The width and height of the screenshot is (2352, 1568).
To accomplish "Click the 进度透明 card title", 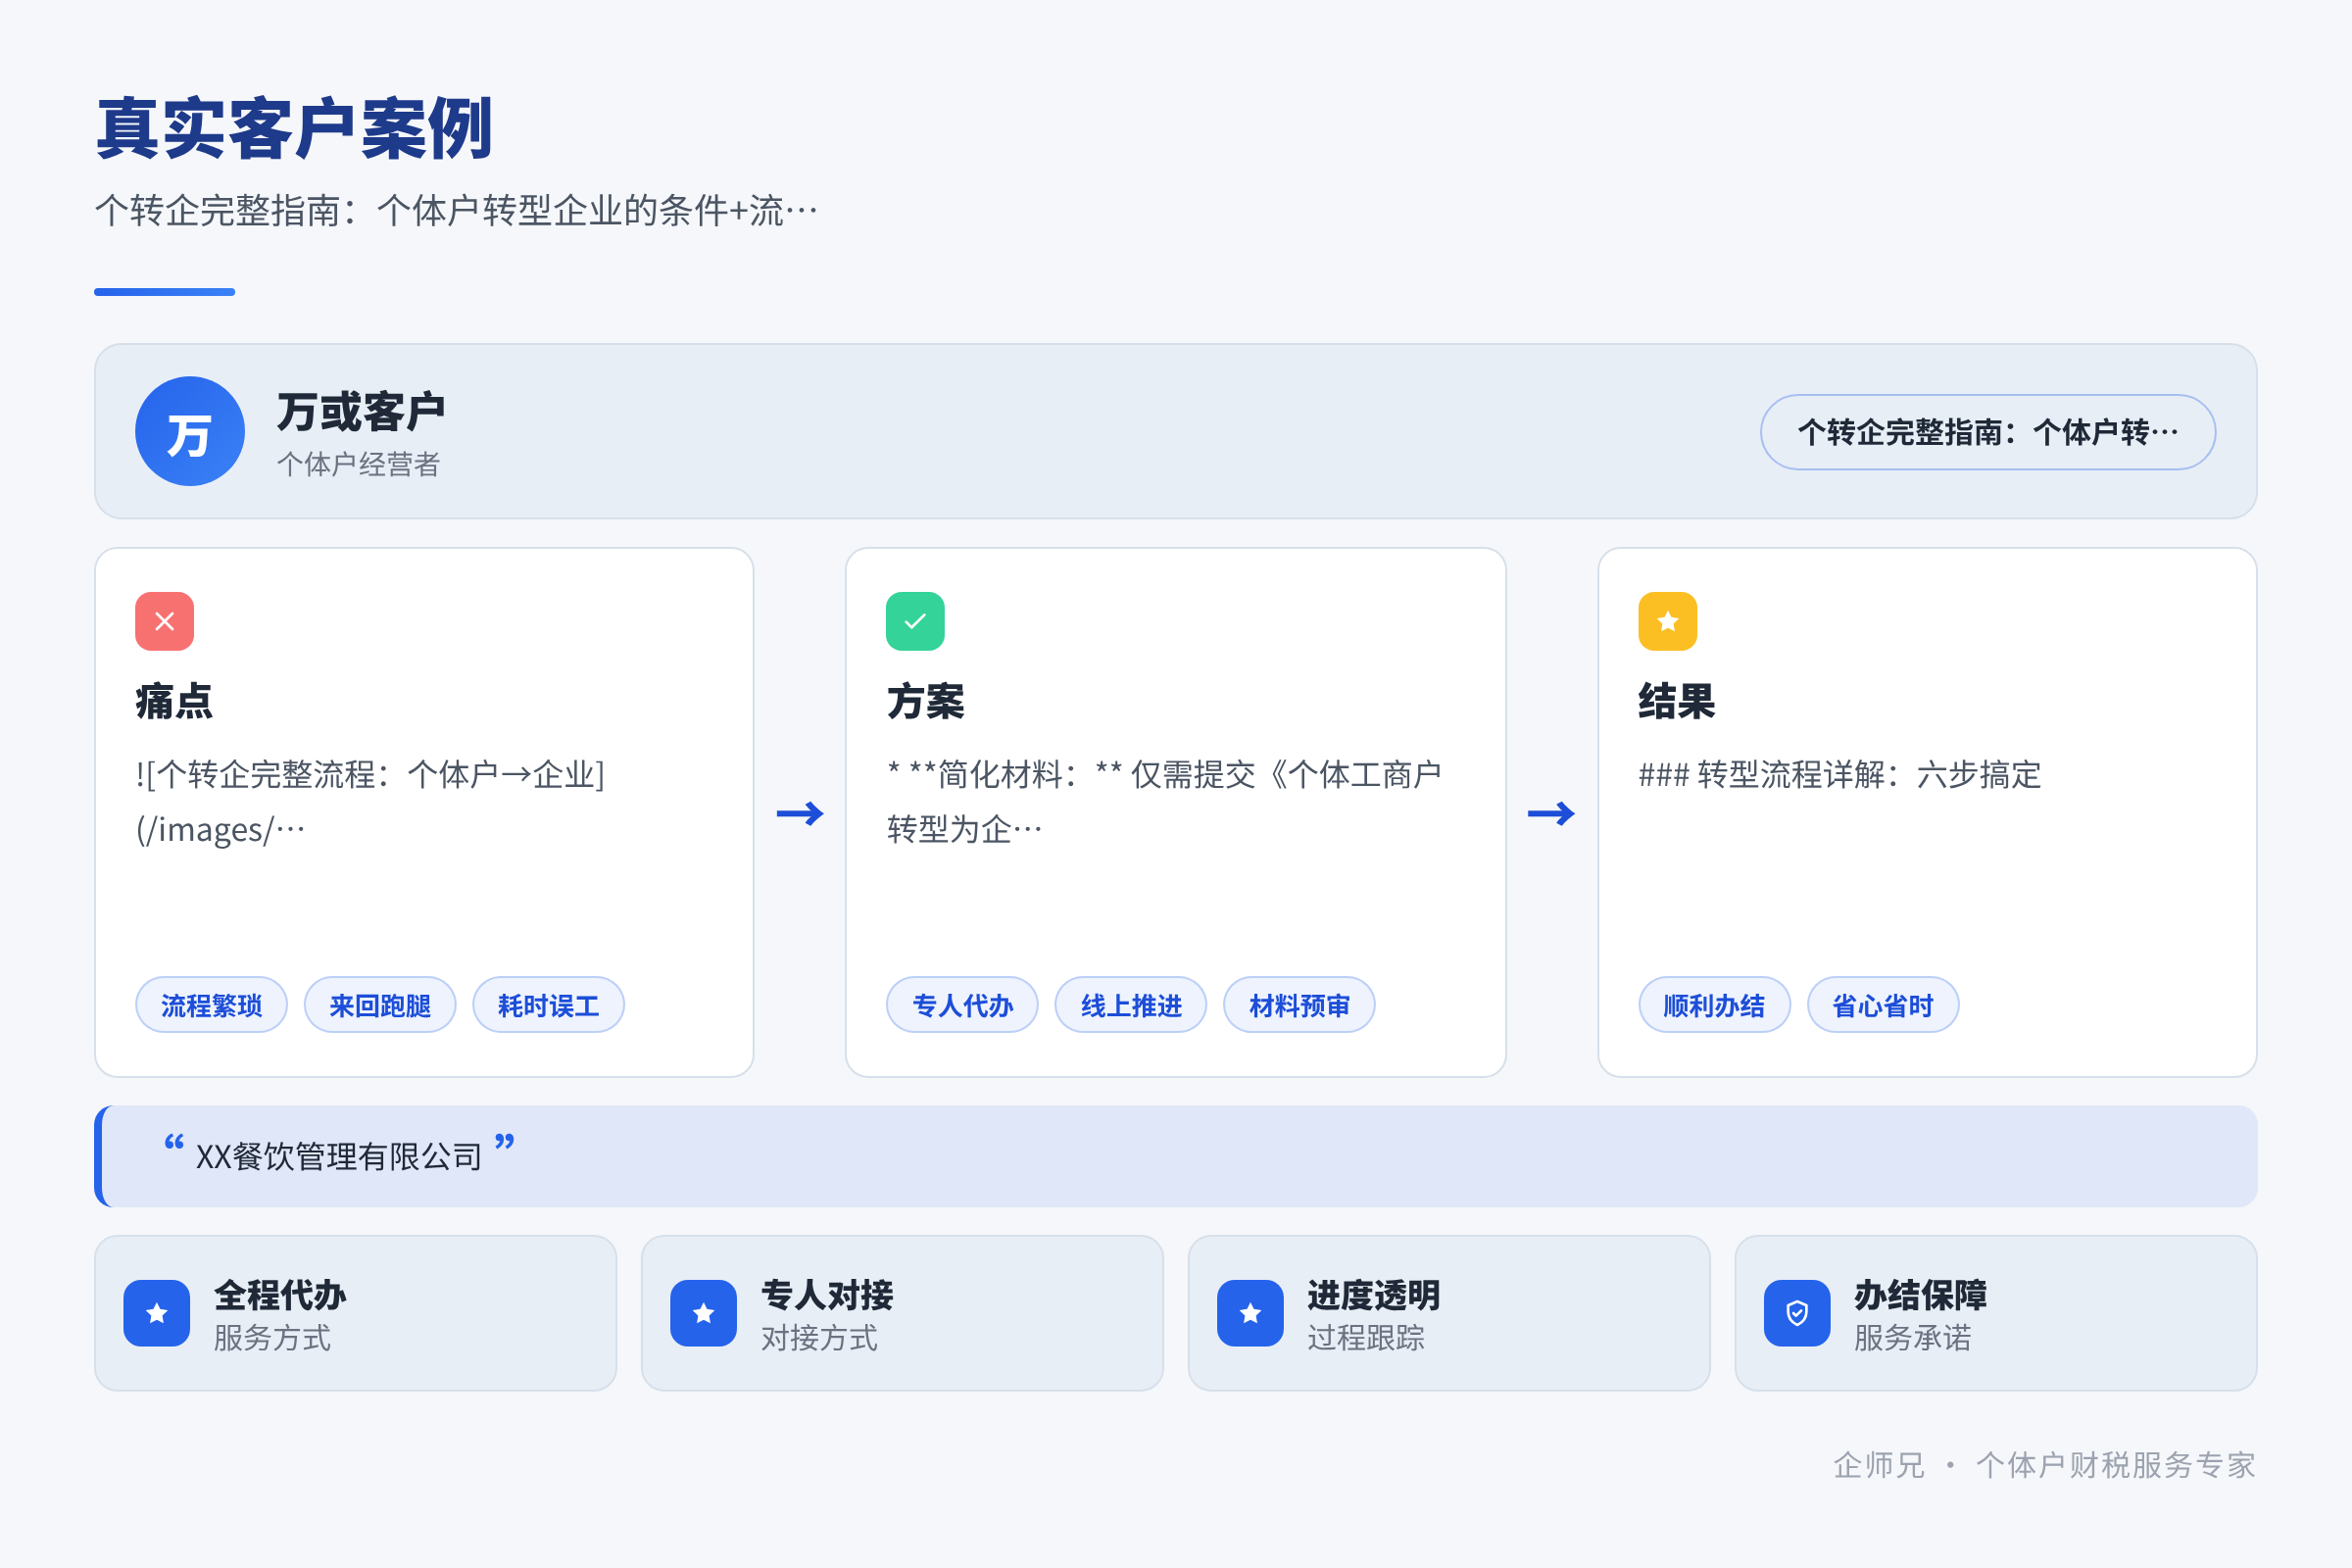I will coord(1374,1295).
